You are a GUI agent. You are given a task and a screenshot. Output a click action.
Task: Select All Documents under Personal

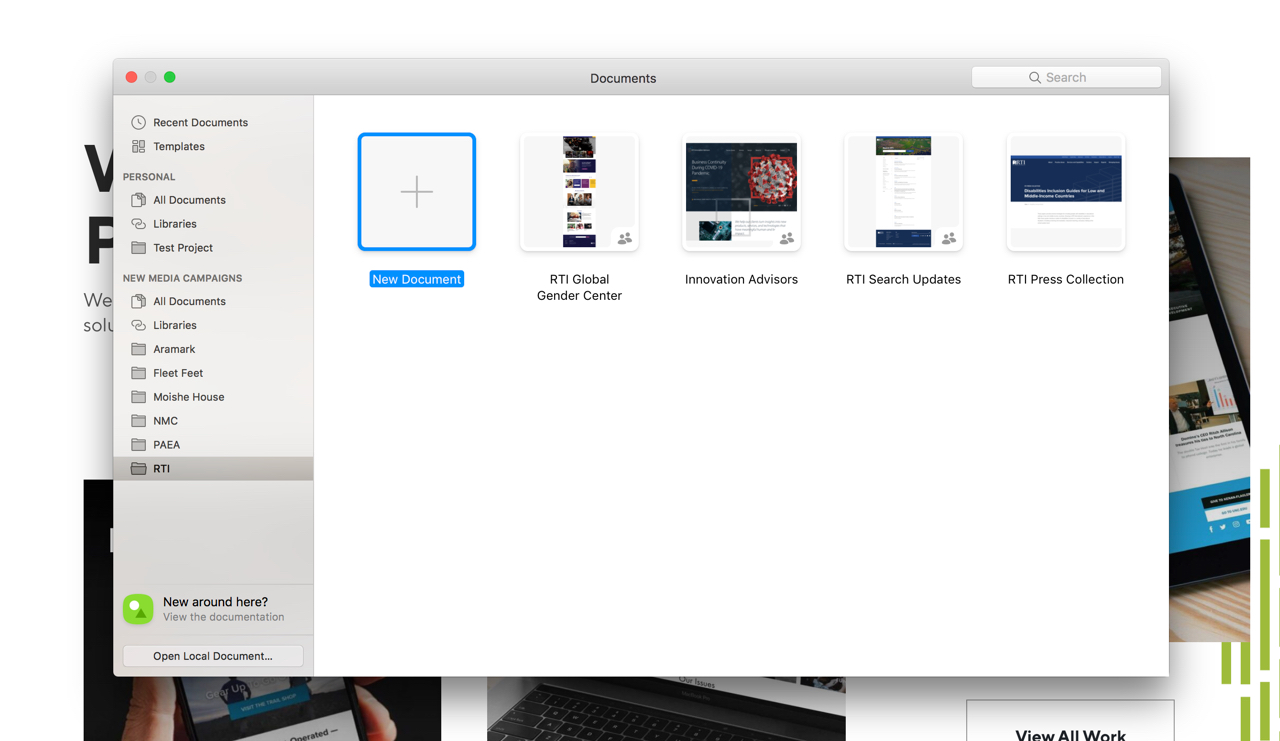pos(189,200)
